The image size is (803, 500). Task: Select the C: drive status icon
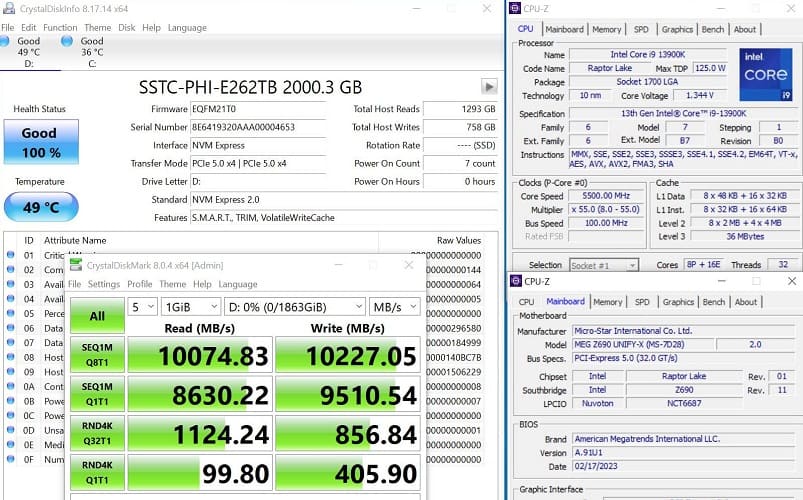pyautogui.click(x=68, y=42)
